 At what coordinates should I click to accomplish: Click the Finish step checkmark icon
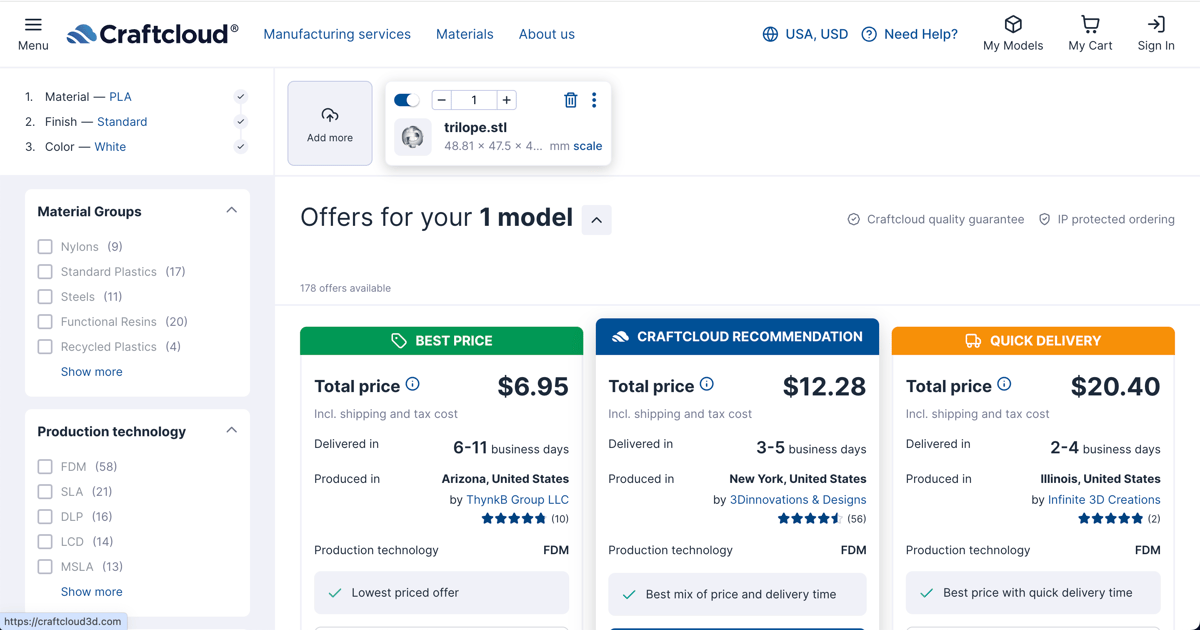(x=240, y=122)
